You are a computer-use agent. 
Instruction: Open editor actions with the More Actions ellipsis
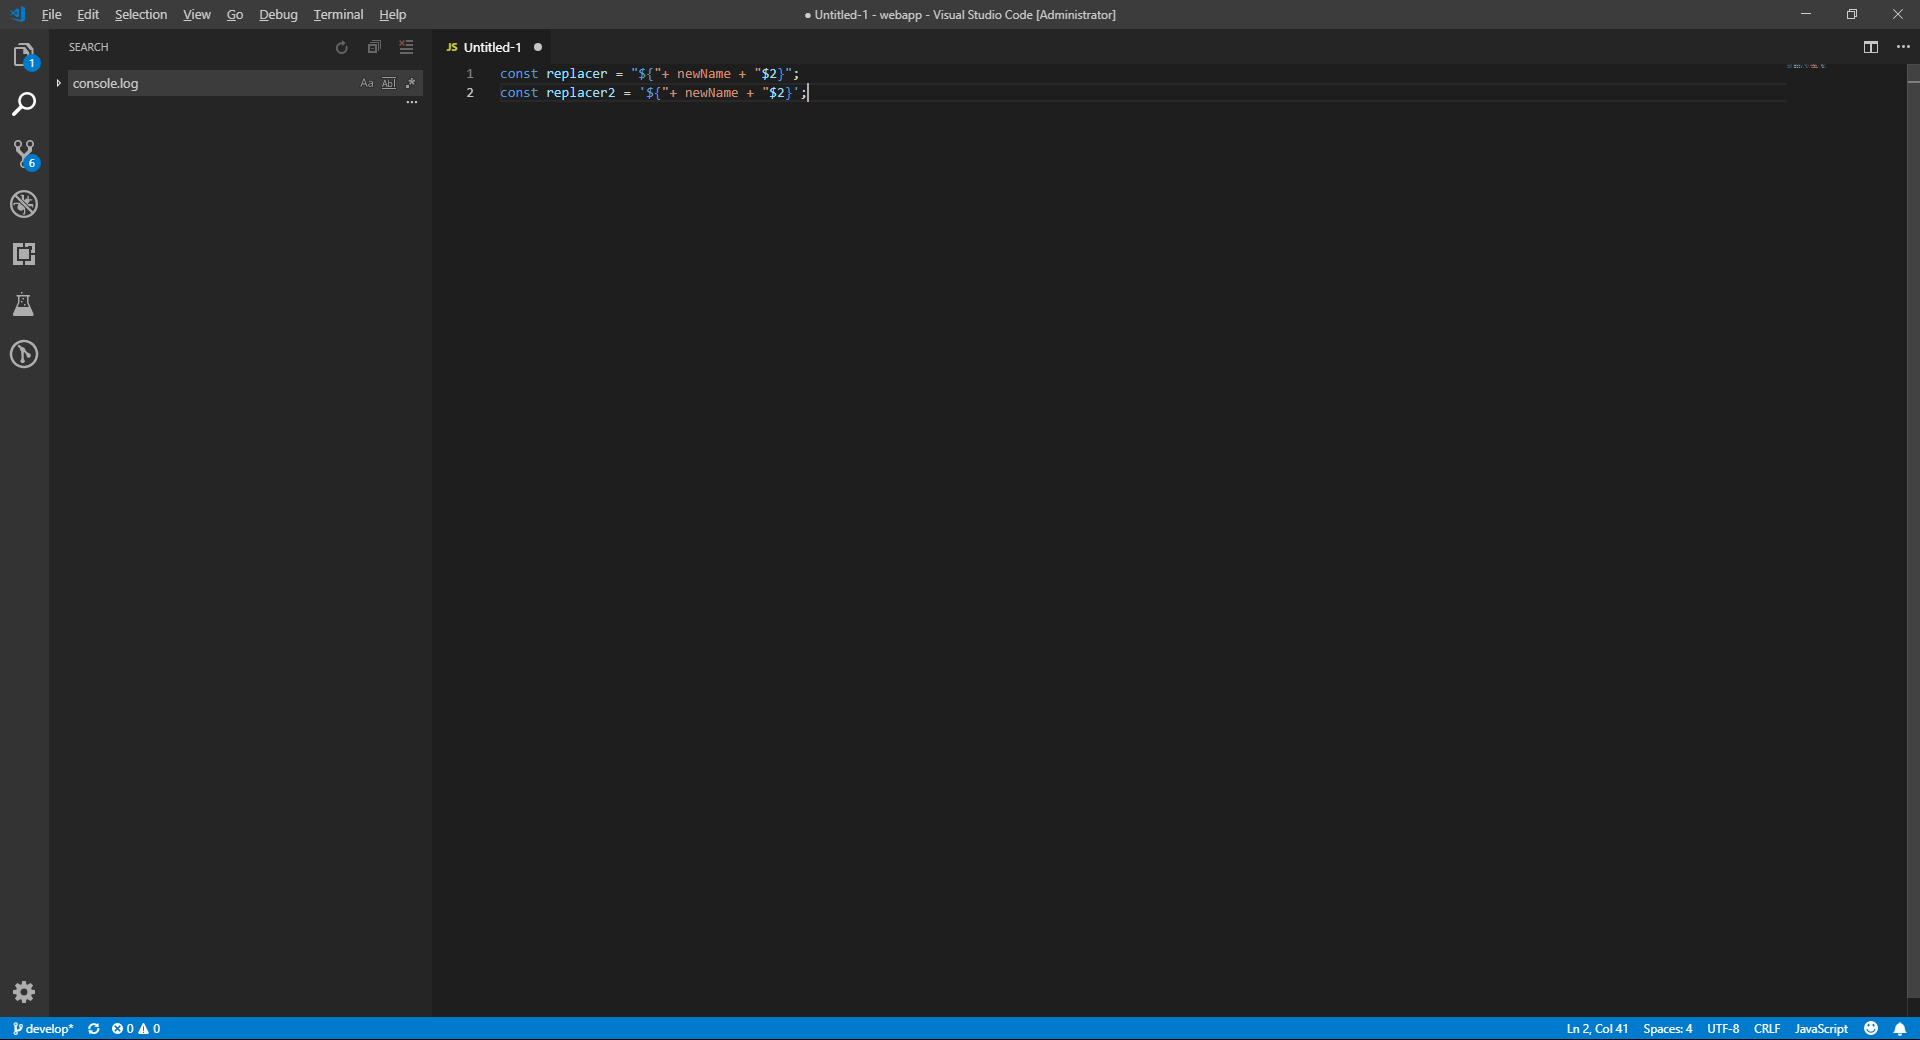click(1903, 47)
